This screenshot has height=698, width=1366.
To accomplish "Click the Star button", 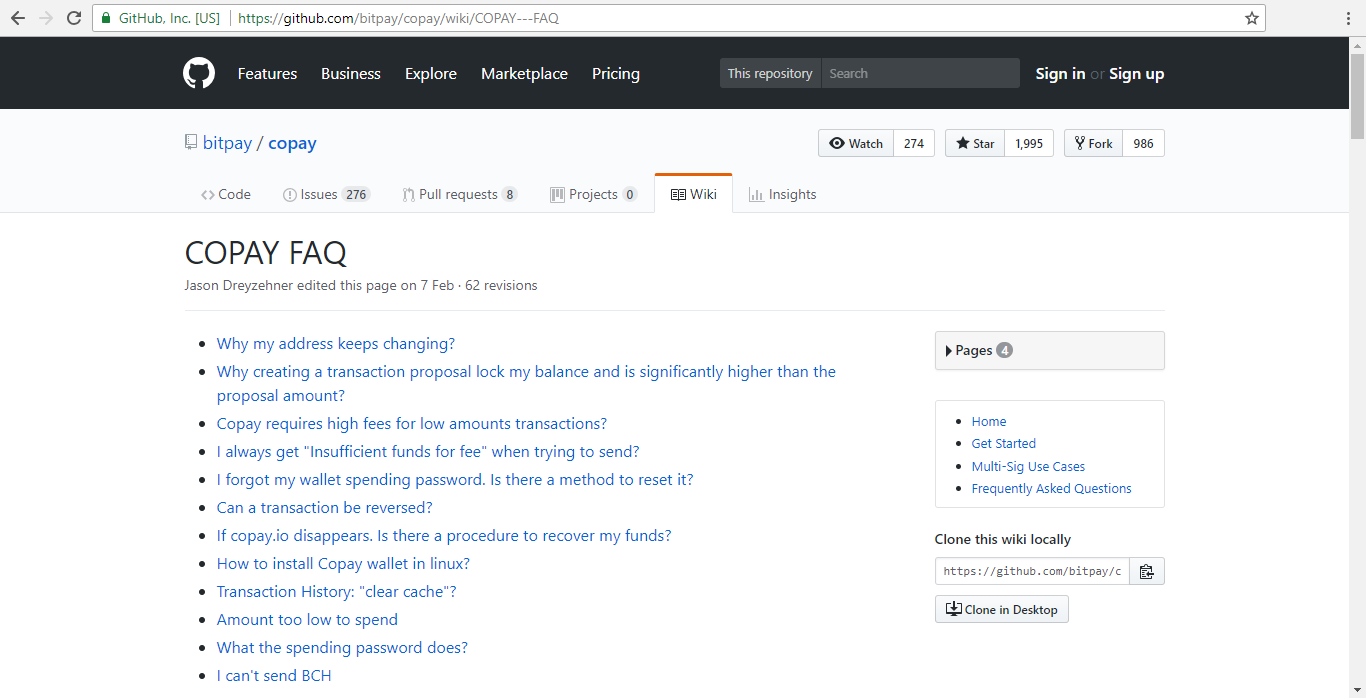I will [975, 143].
